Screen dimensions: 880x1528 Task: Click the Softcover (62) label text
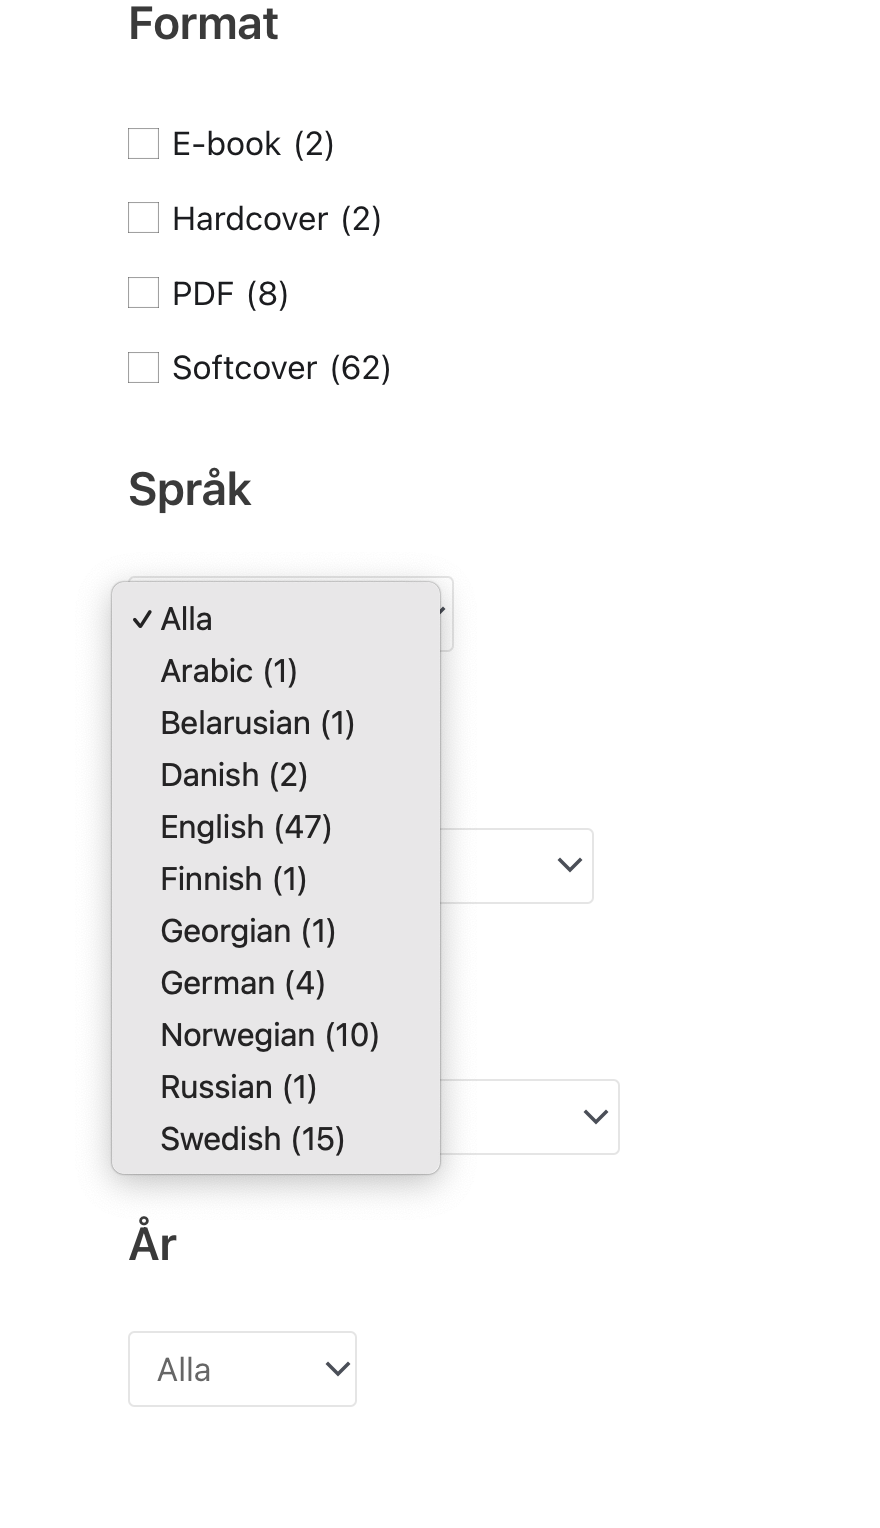click(x=281, y=368)
